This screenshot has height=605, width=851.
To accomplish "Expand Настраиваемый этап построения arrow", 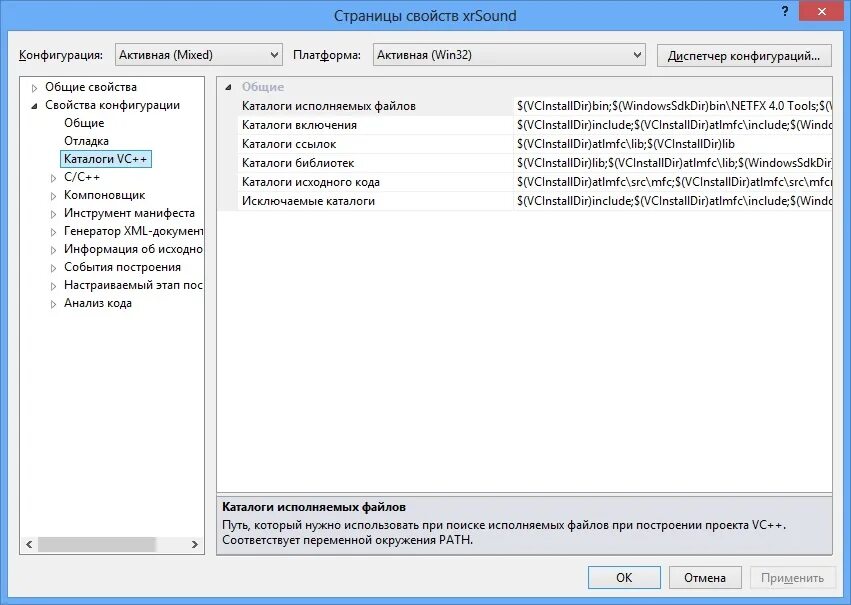I will point(53,286).
